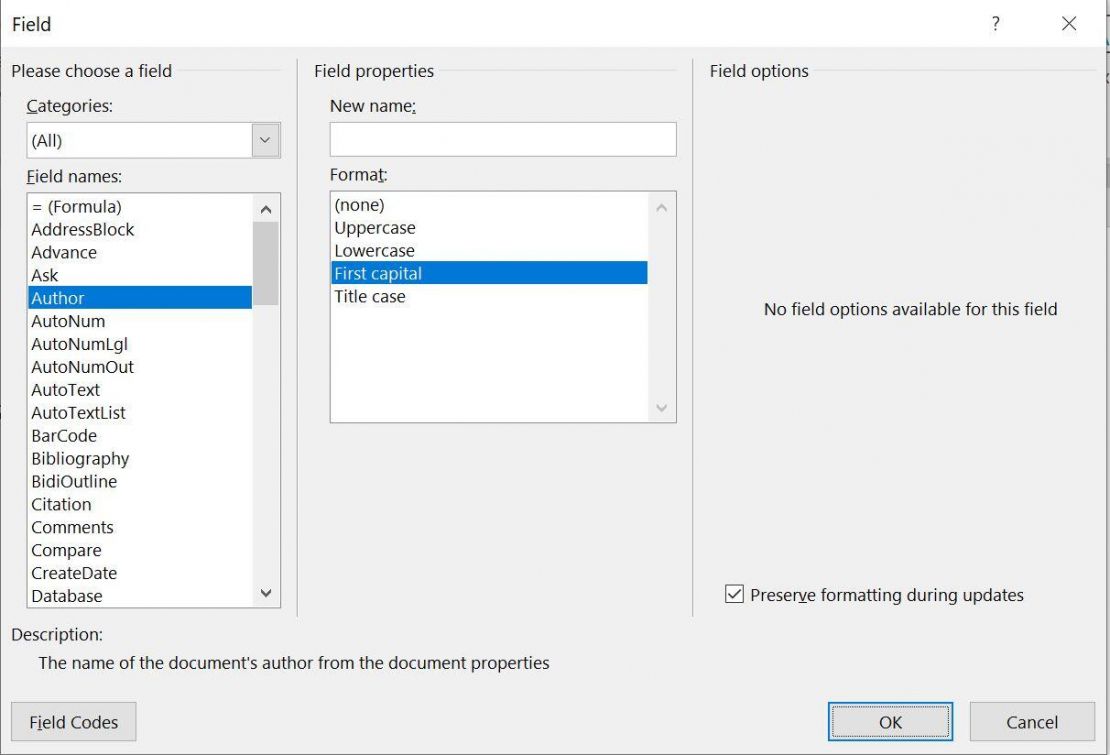Open the Categories dropdown
The height and width of the screenshot is (755, 1110).
(x=264, y=140)
